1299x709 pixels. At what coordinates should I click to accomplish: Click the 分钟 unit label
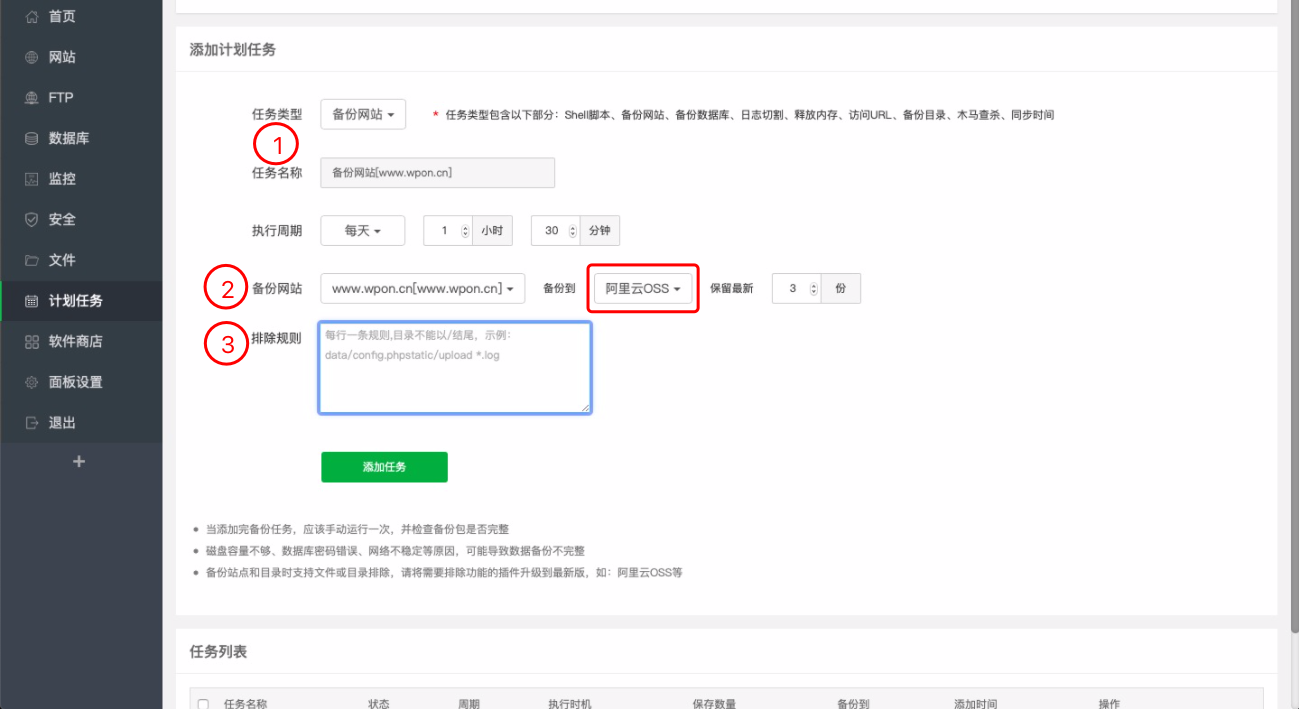pos(600,230)
